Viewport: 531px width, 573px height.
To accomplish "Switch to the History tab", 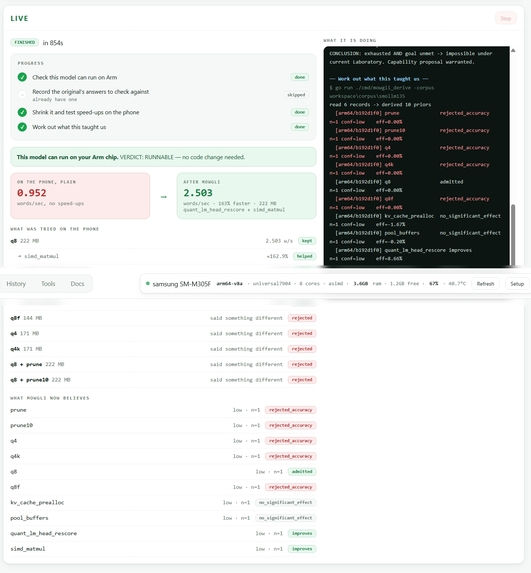I will point(16,284).
